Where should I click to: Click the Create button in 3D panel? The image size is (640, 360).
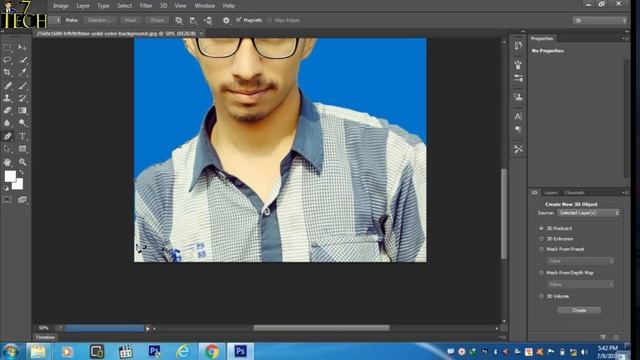click(579, 310)
